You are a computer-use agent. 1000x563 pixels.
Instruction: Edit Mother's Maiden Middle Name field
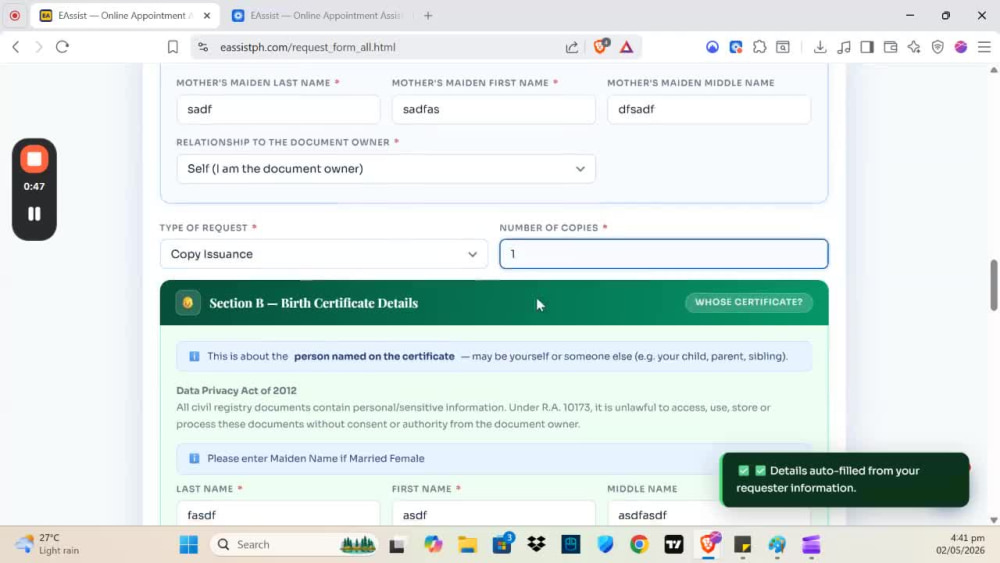[x=709, y=109]
